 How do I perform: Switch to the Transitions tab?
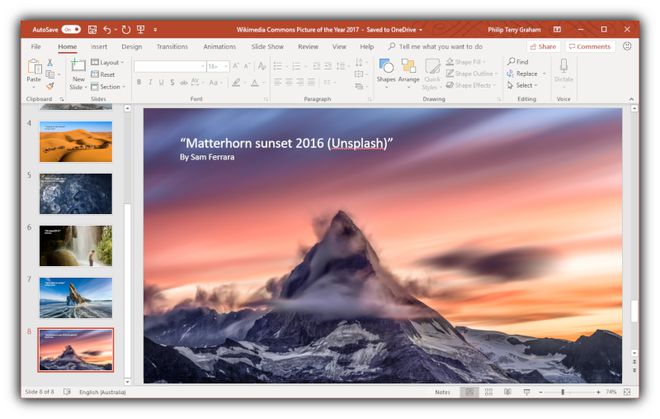(x=172, y=46)
